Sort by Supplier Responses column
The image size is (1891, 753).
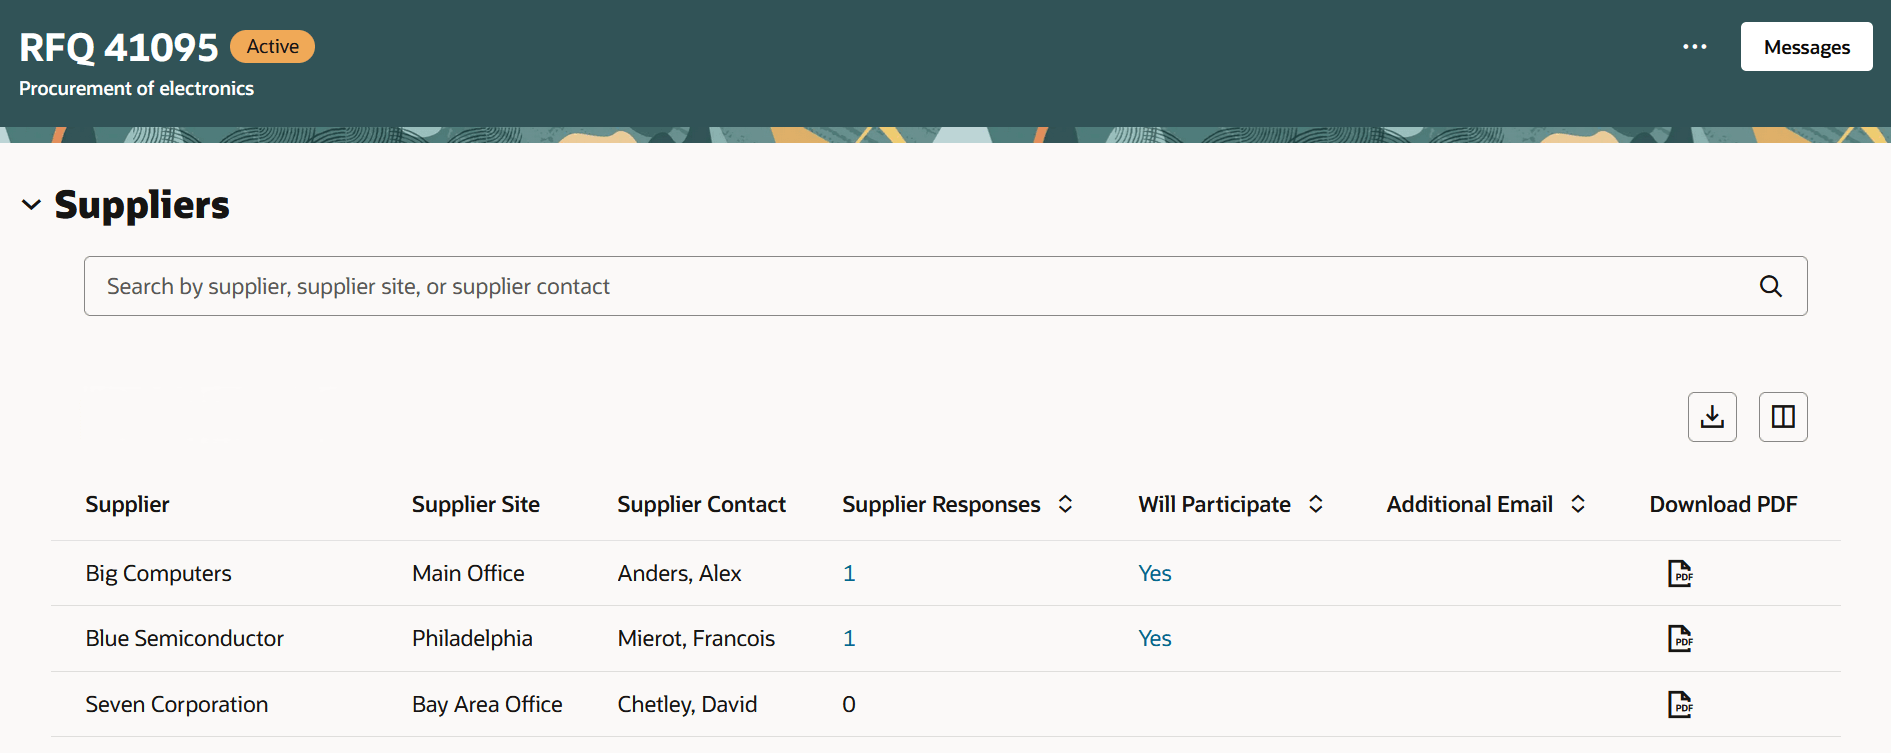coord(1065,504)
